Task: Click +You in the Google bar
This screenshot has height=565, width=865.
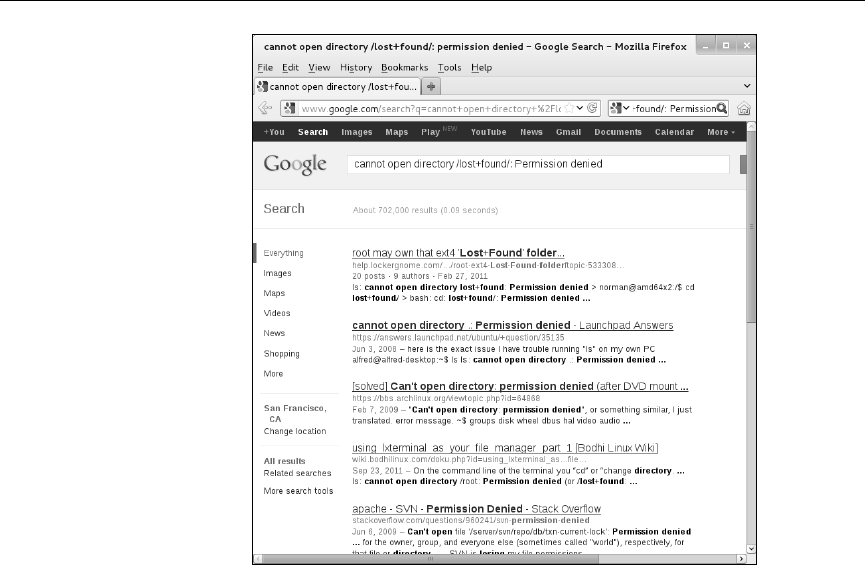Action: [x=274, y=132]
